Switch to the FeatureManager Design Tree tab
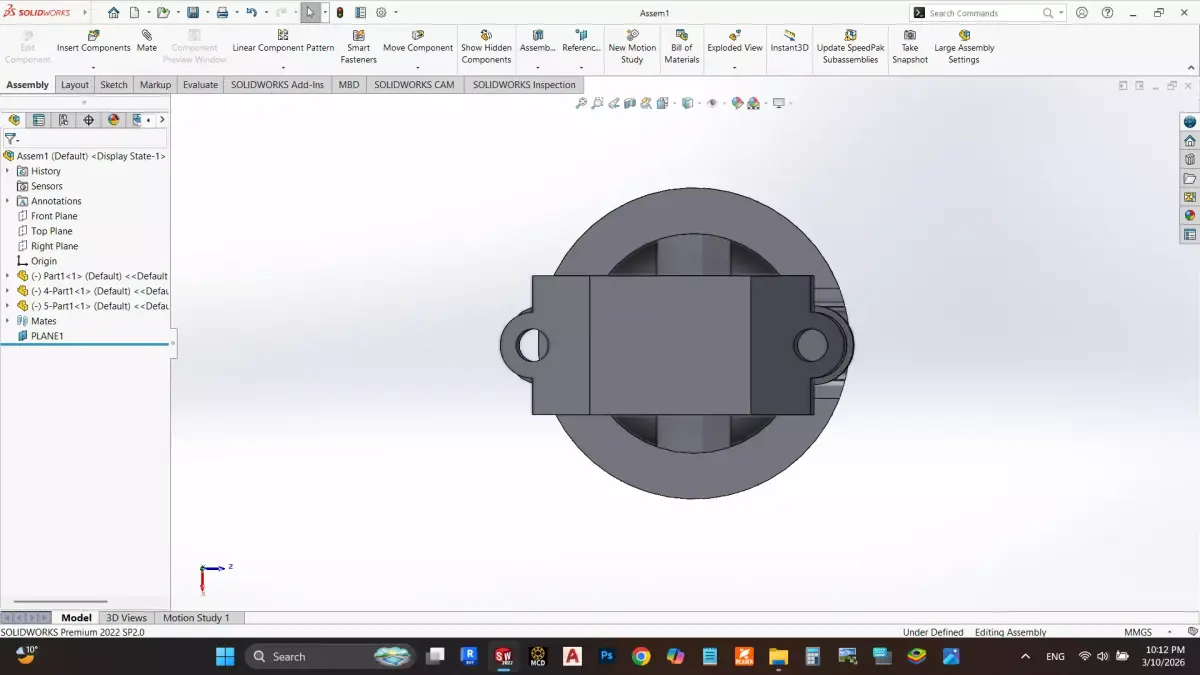Screen dimensions: 1200x675 [x=14, y=120]
